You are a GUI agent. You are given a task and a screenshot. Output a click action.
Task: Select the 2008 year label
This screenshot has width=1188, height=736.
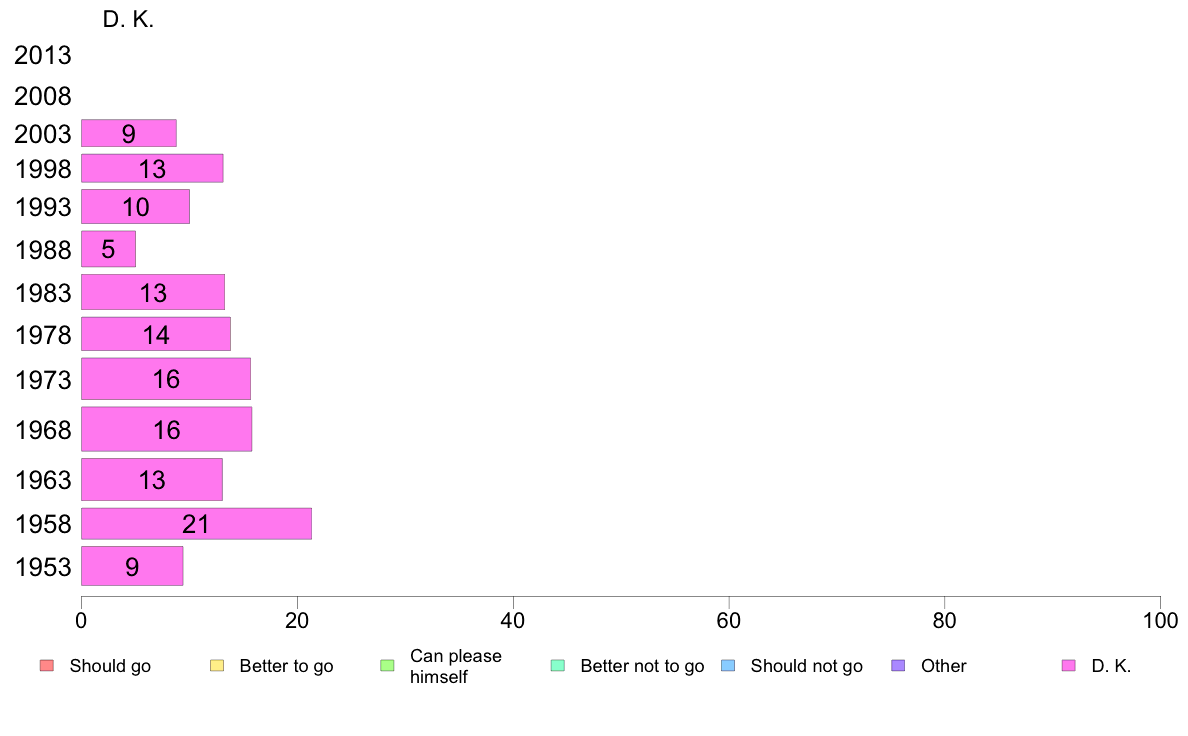point(43,96)
